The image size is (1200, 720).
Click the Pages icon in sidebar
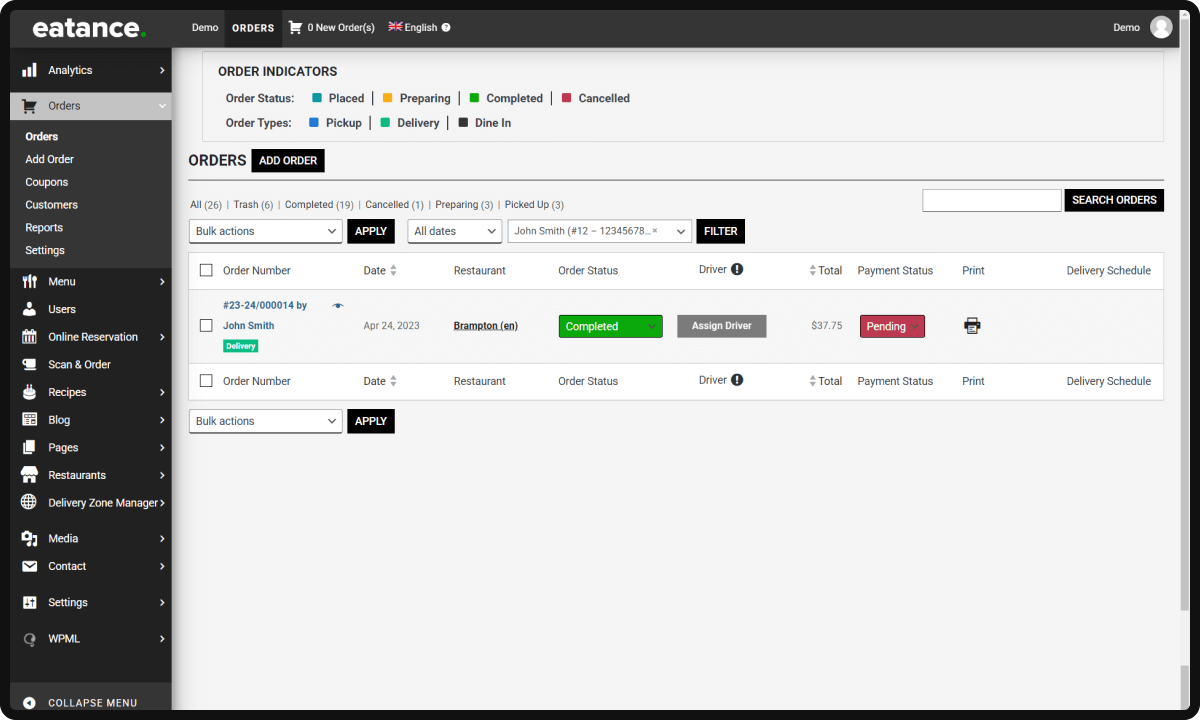29,448
